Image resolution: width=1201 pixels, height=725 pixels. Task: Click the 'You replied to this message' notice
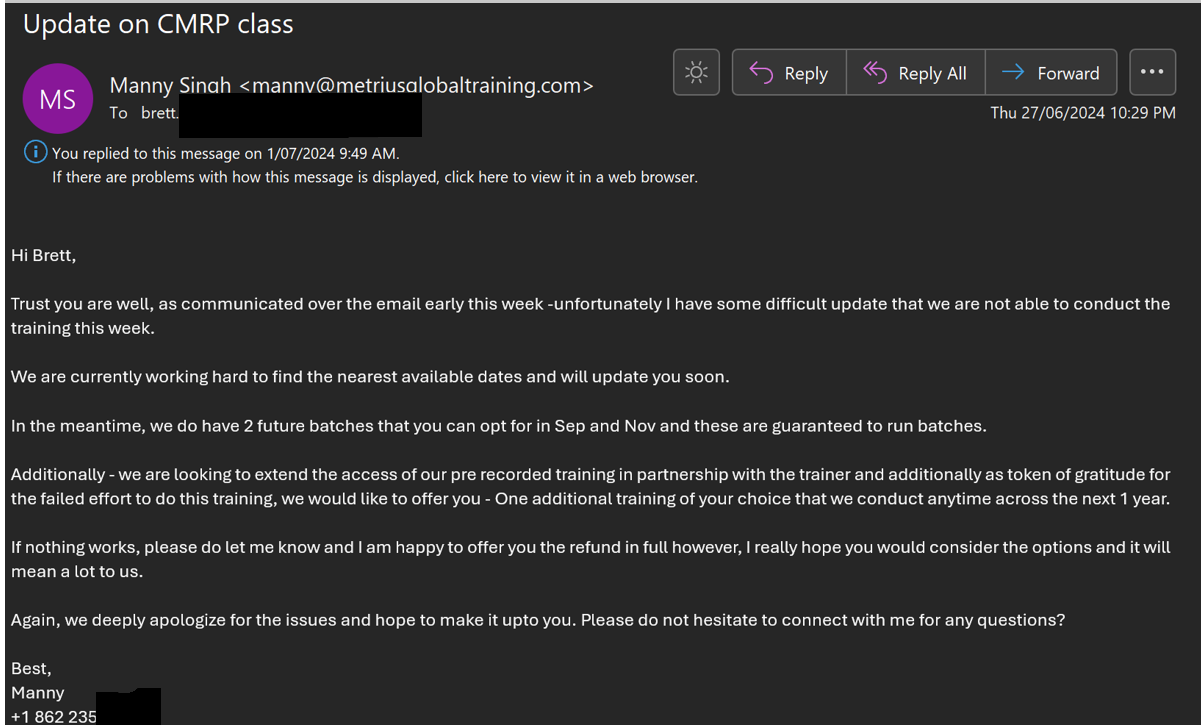(225, 153)
